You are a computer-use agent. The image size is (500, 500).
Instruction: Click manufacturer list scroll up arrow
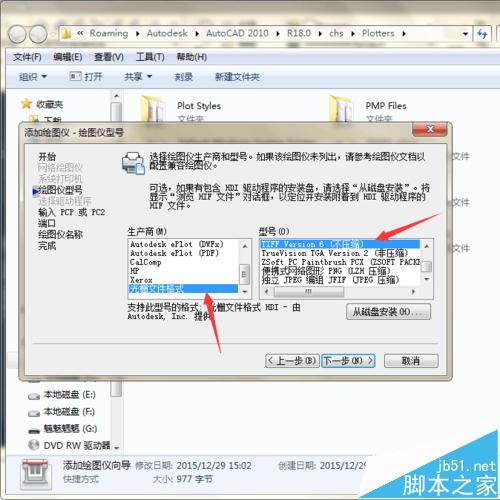(x=245, y=246)
